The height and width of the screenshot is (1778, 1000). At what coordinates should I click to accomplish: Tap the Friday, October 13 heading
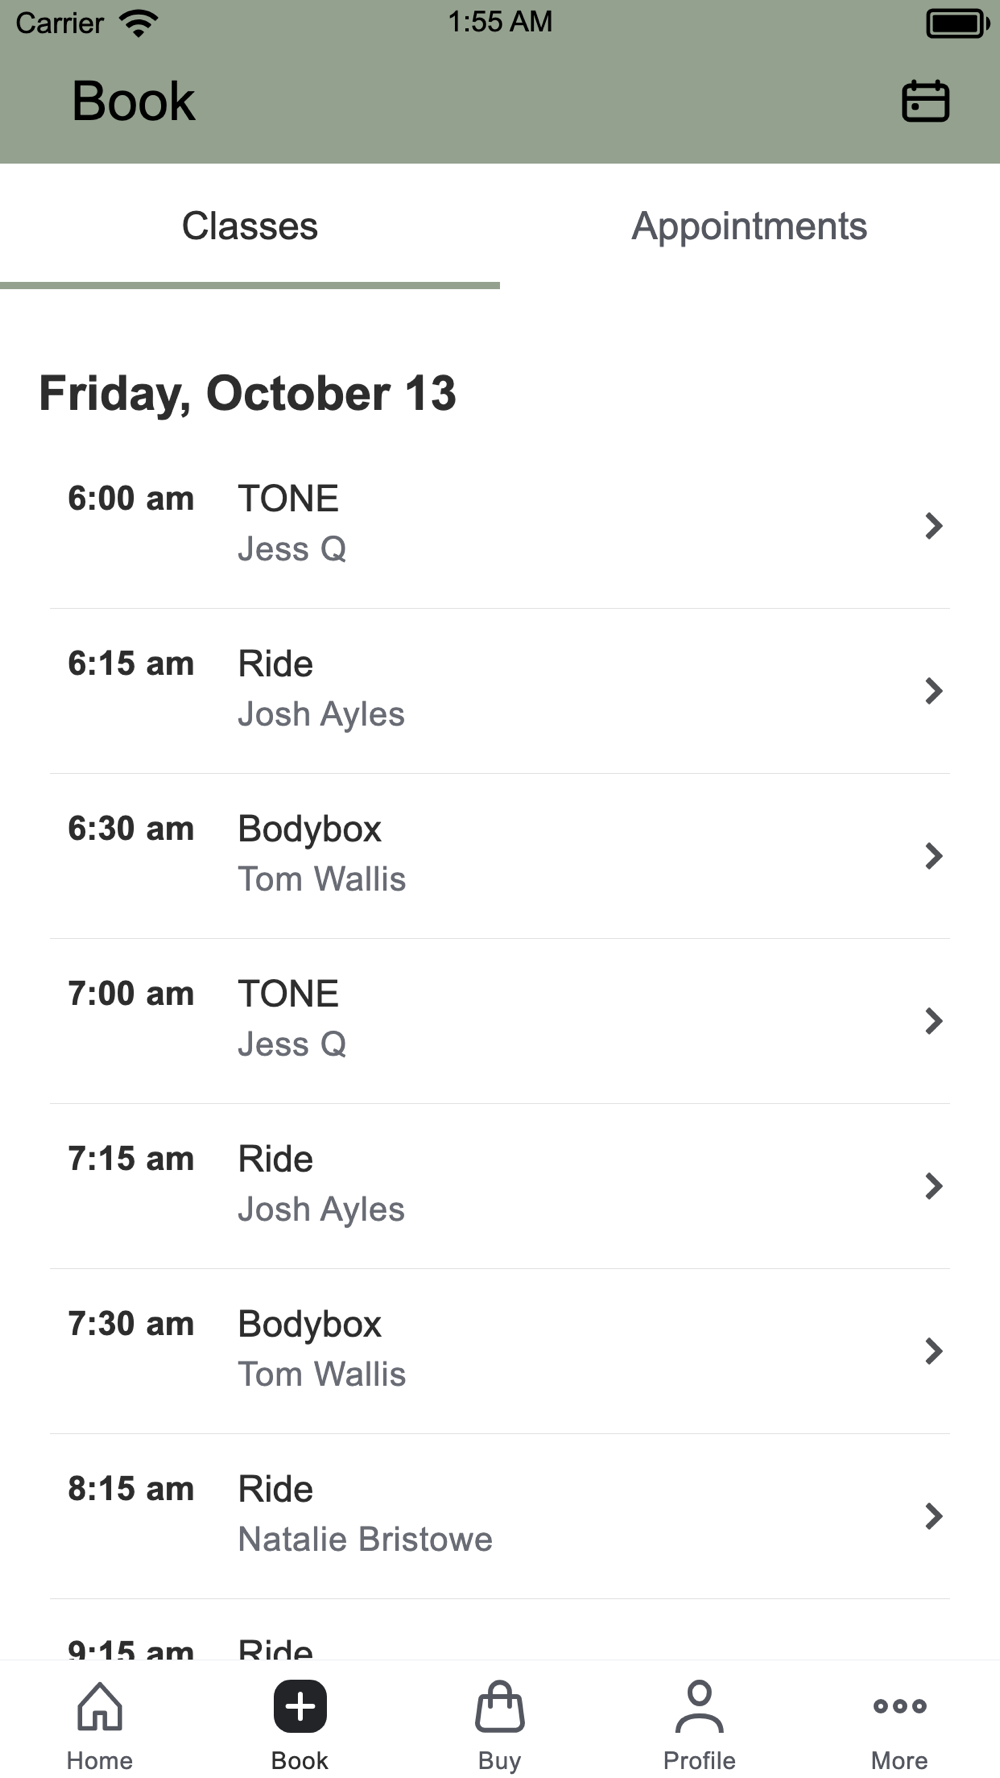[247, 394]
